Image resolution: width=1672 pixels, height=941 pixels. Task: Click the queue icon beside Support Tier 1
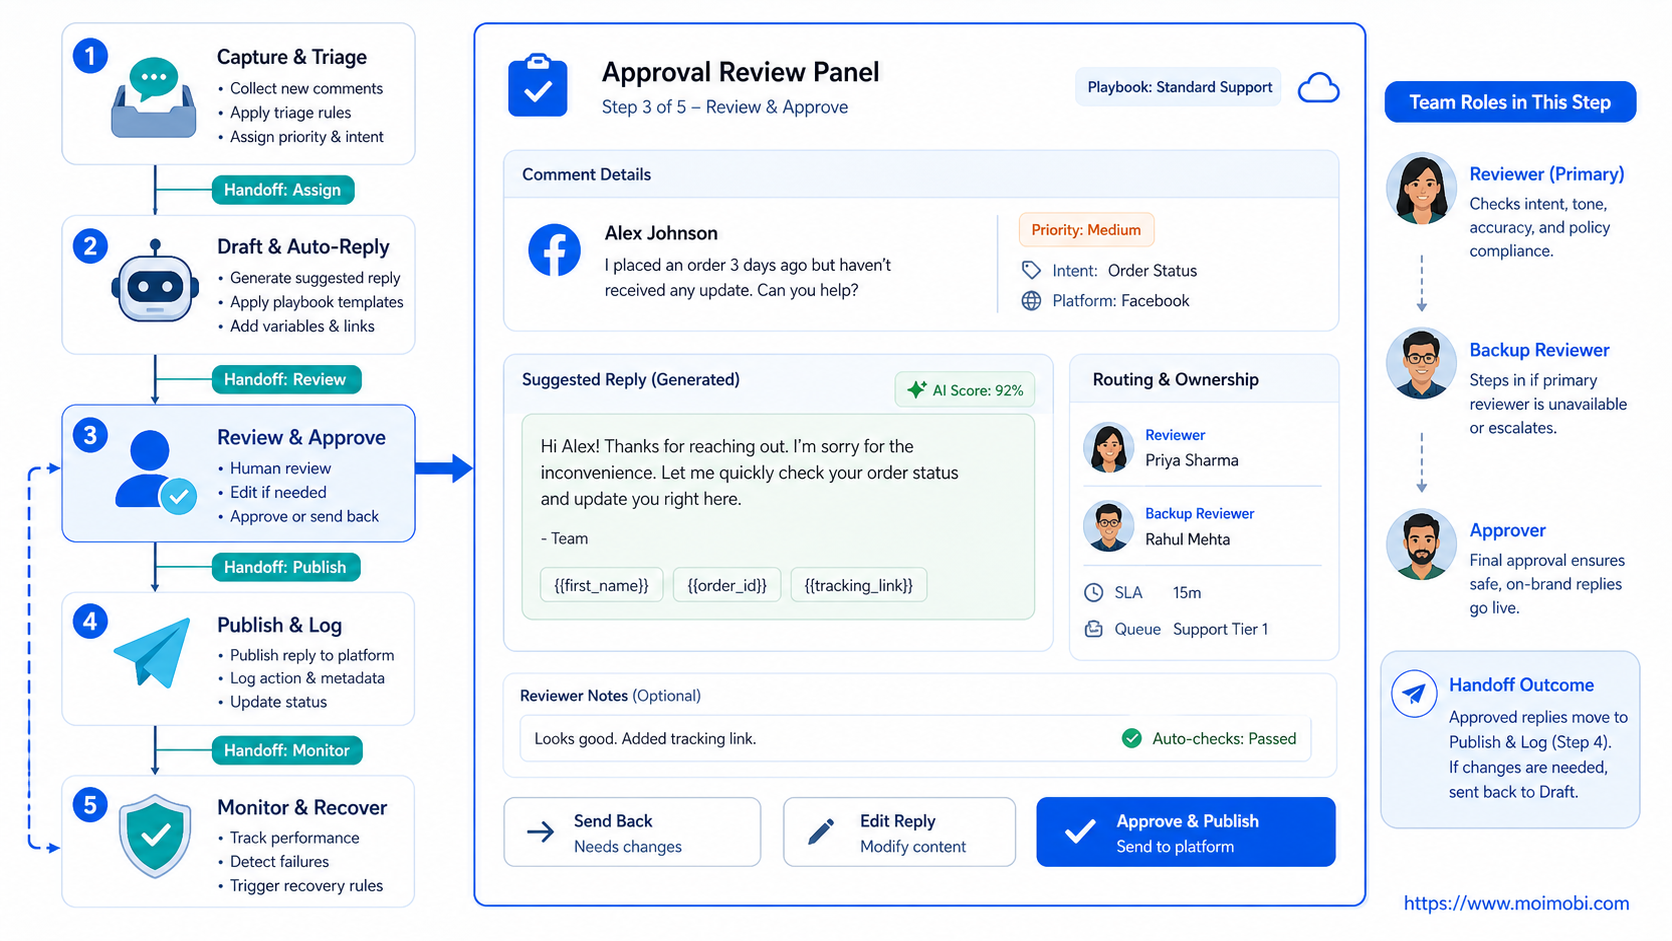(x=1094, y=629)
